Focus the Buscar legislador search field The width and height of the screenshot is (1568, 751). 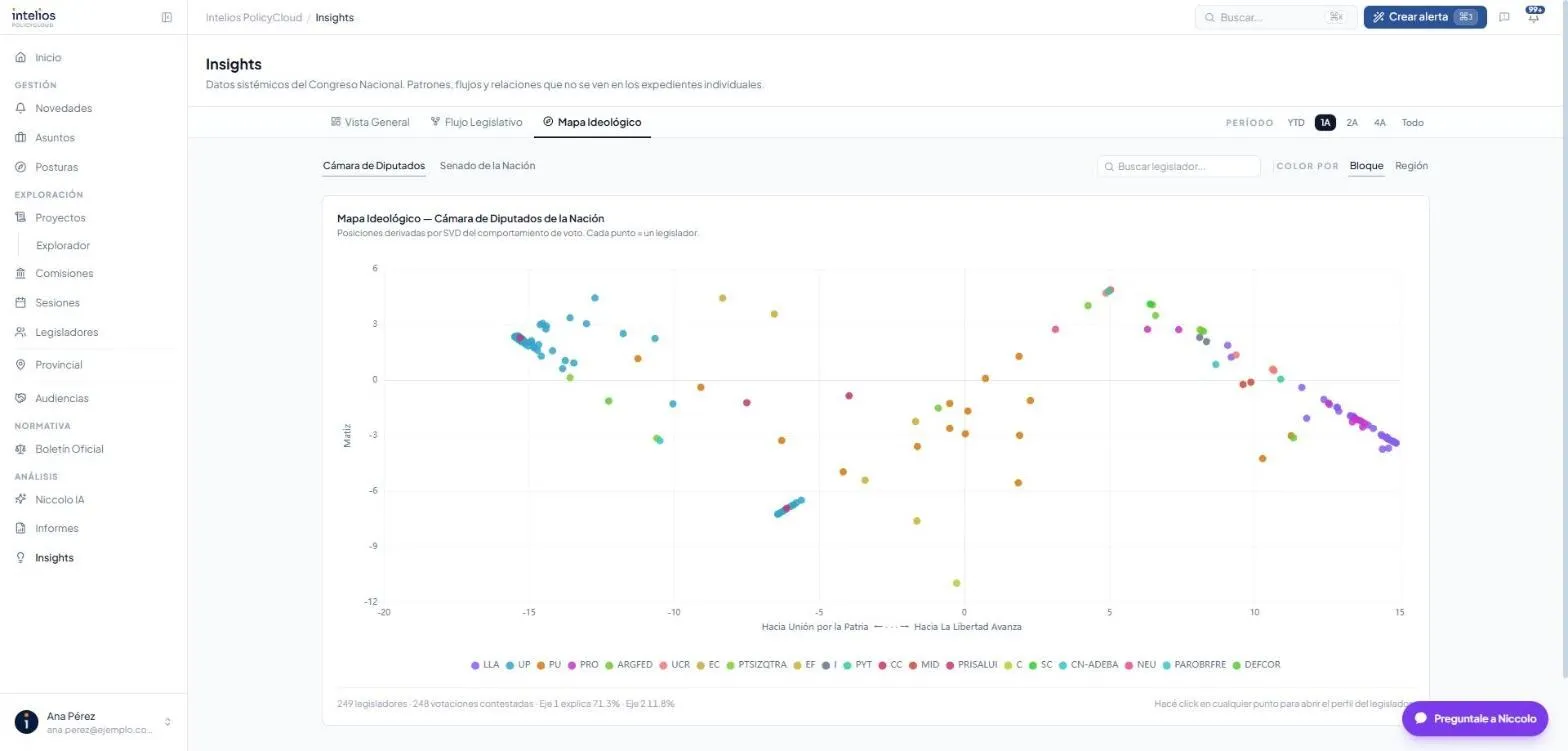[1179, 166]
